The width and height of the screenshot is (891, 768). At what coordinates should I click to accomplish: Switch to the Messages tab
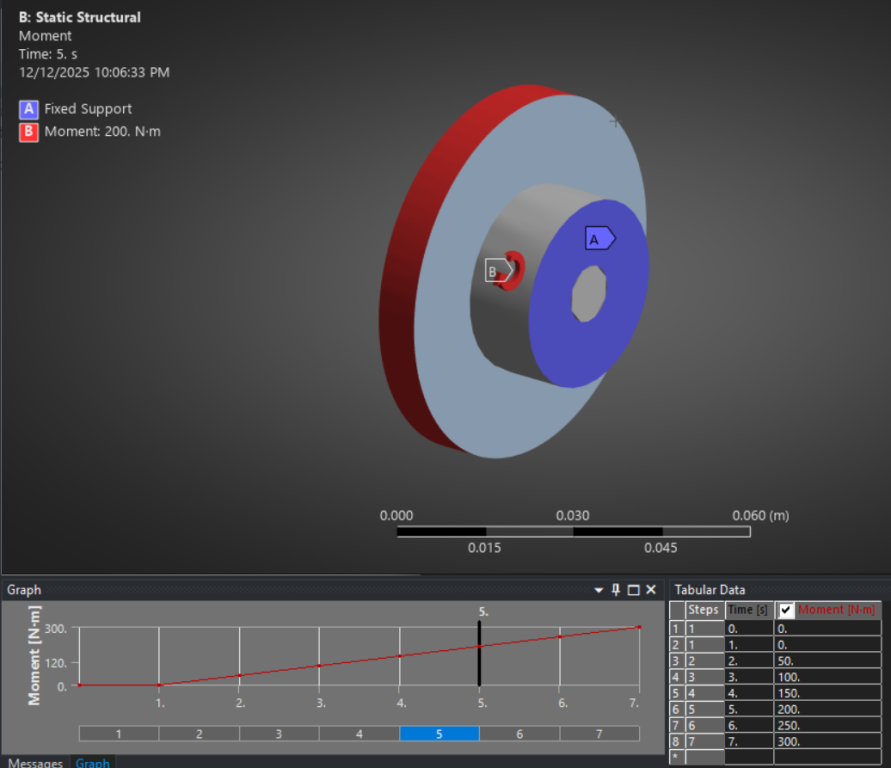pyautogui.click(x=35, y=763)
